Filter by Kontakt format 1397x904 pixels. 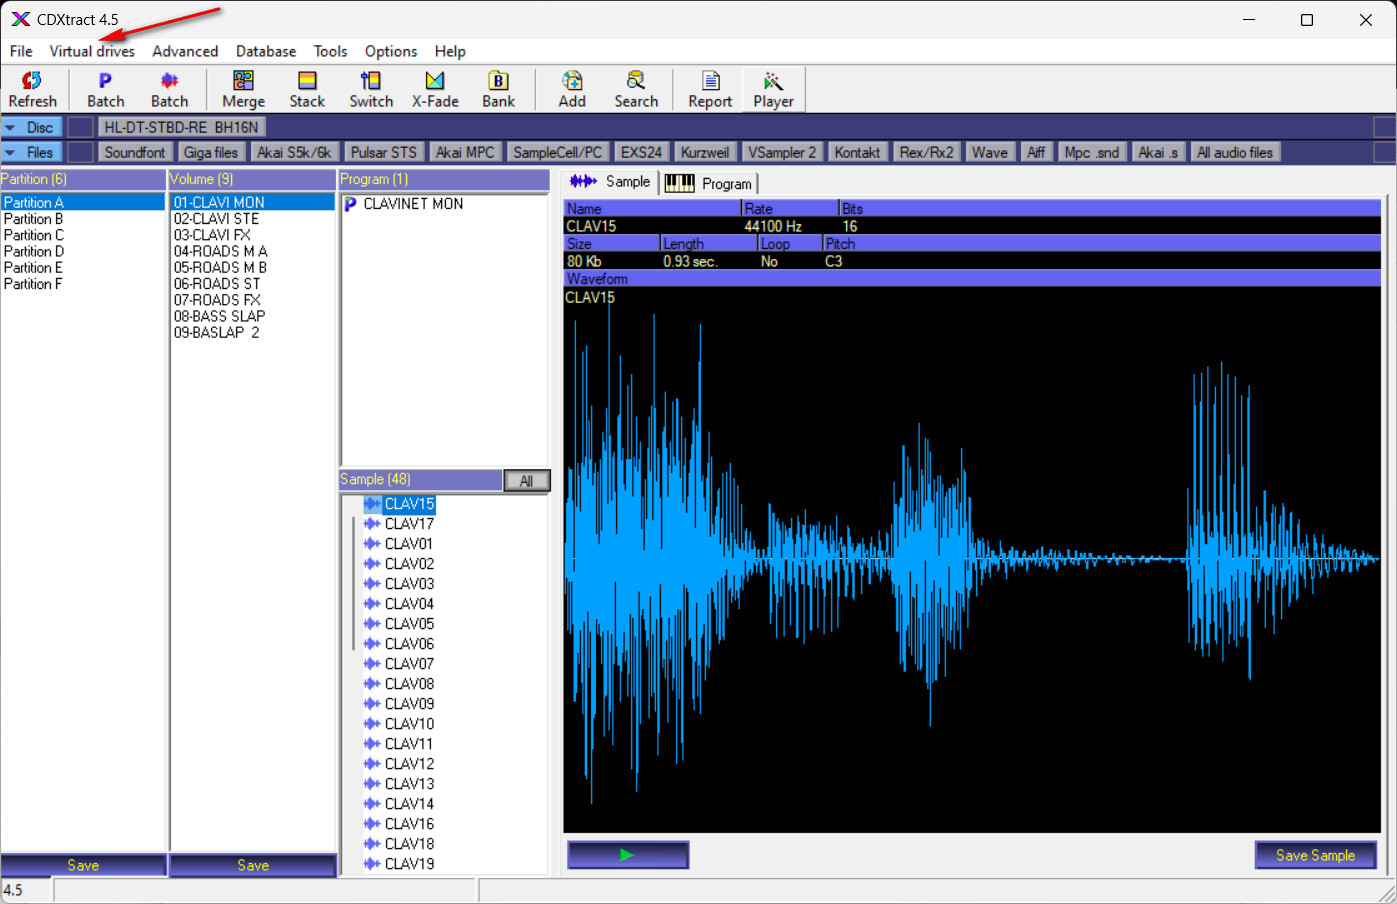point(857,152)
